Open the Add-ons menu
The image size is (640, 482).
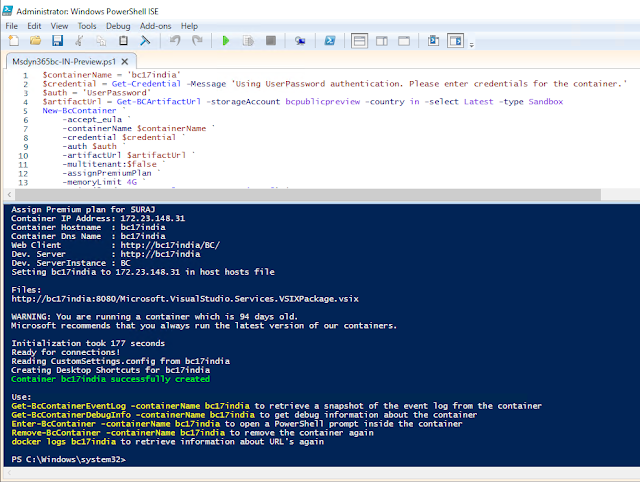(156, 26)
